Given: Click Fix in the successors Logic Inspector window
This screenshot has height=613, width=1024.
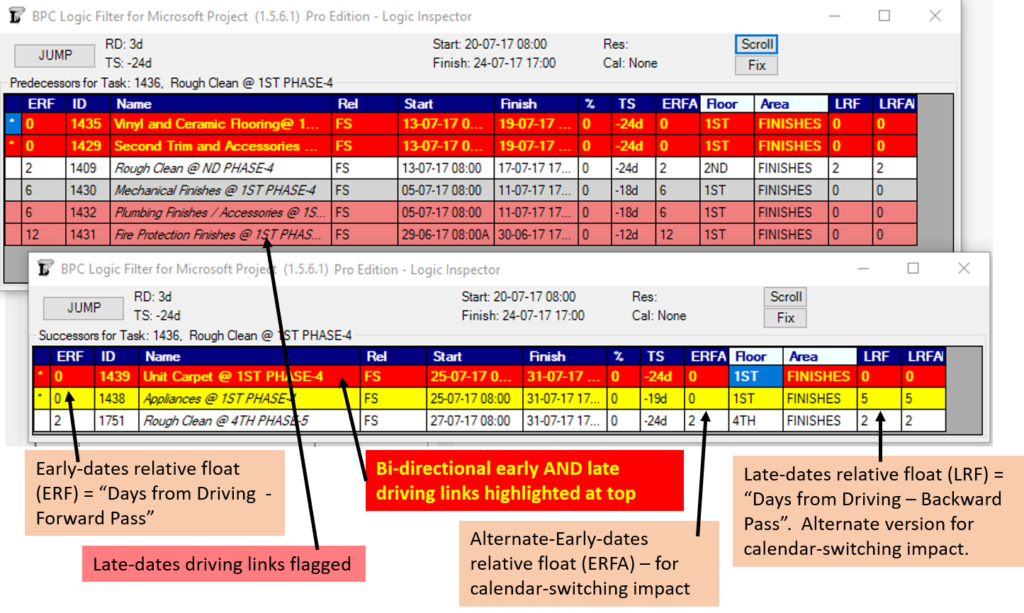Looking at the screenshot, I should pyautogui.click(x=785, y=317).
